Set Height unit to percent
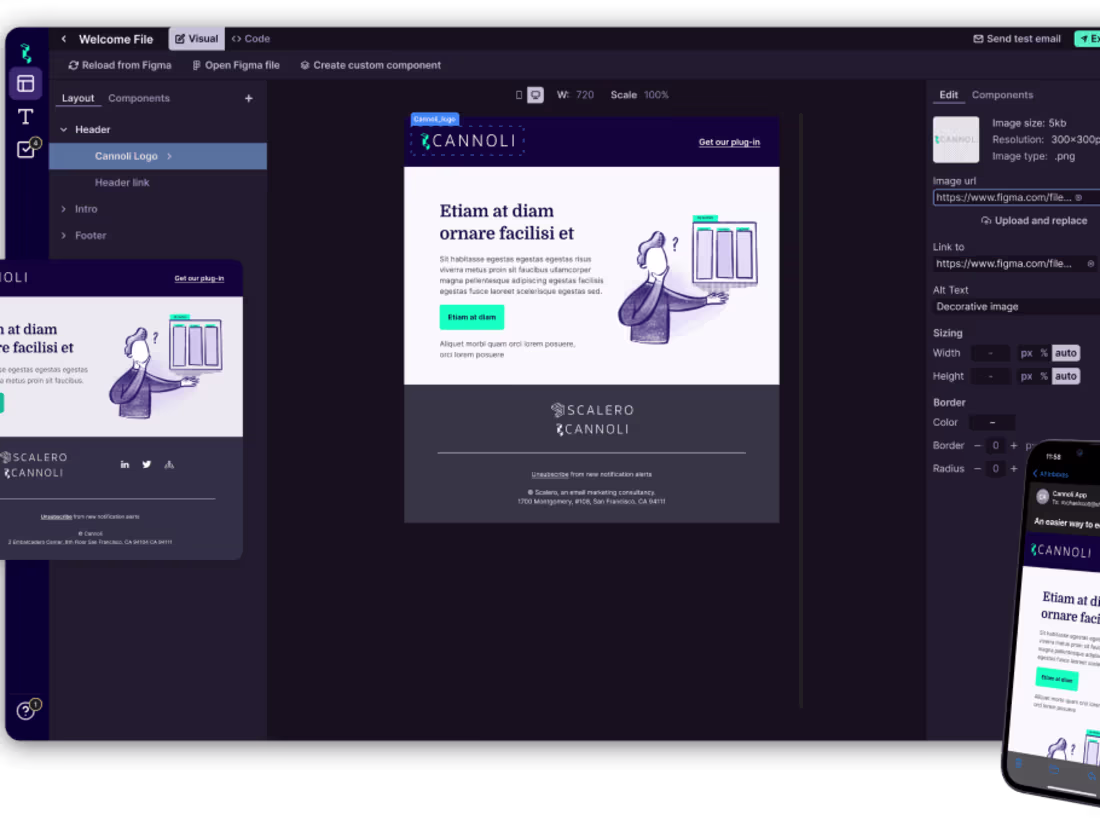Screen dimensions: 1100x826 click(x=1044, y=376)
